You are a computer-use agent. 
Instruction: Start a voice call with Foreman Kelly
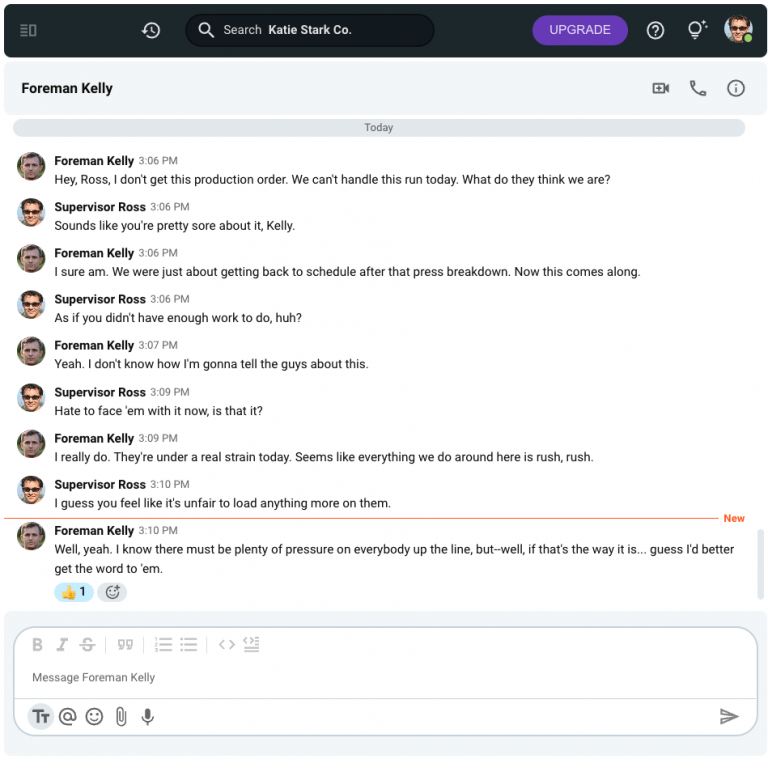click(698, 88)
